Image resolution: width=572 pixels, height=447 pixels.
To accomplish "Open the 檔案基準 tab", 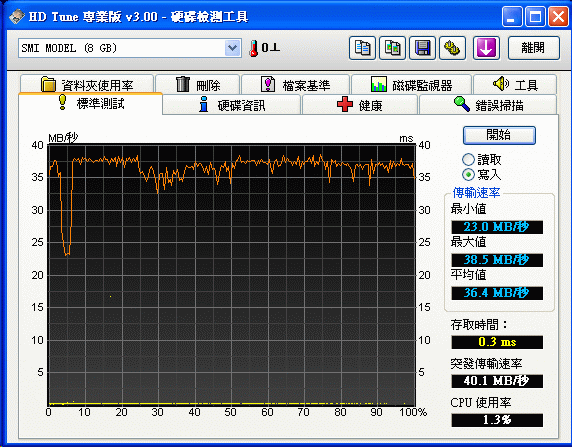I will [295, 84].
